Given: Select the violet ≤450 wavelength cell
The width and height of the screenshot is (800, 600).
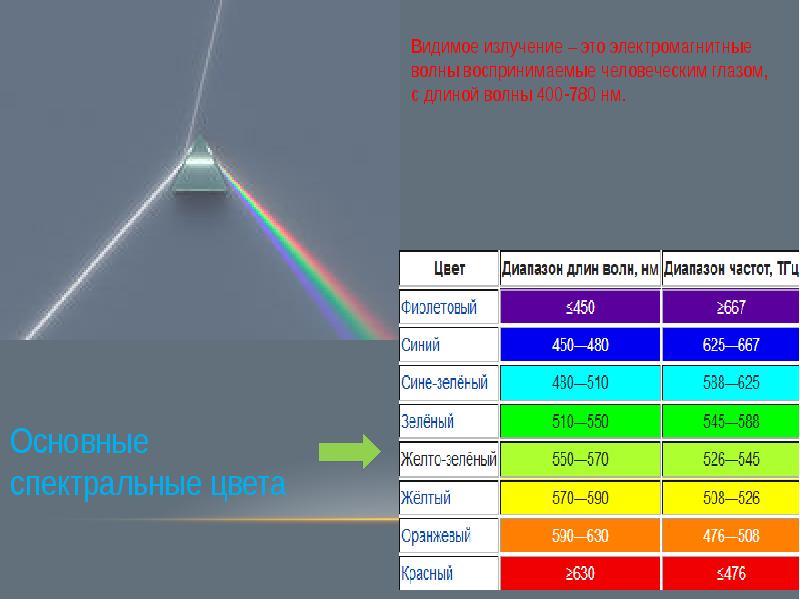Looking at the screenshot, I should click(580, 307).
